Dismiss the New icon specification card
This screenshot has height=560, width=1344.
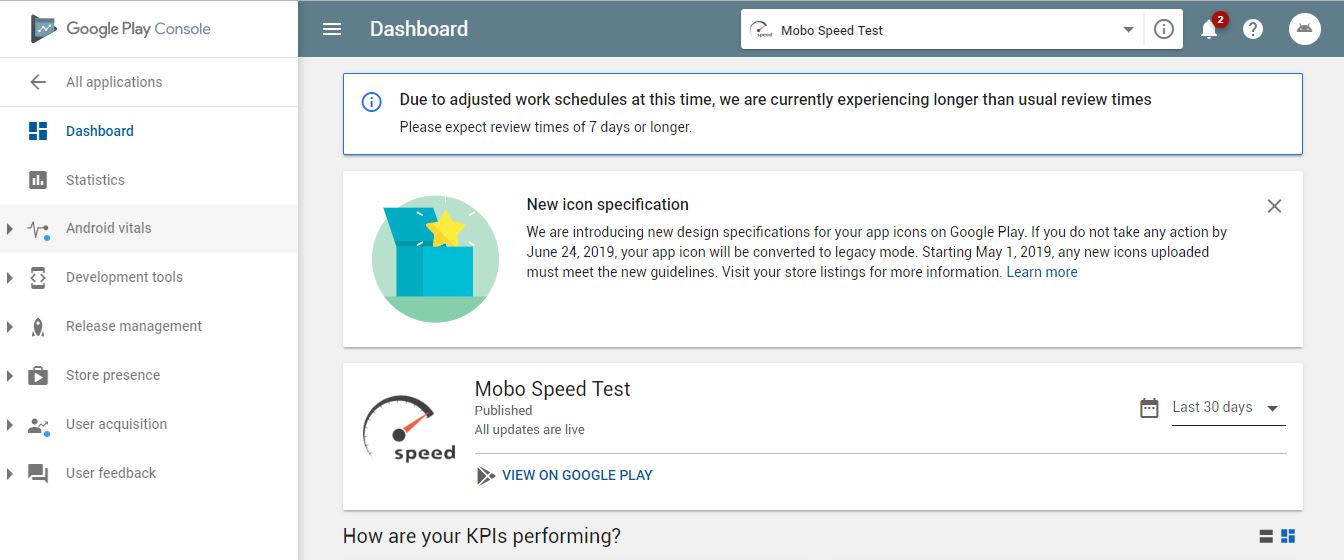click(1274, 206)
